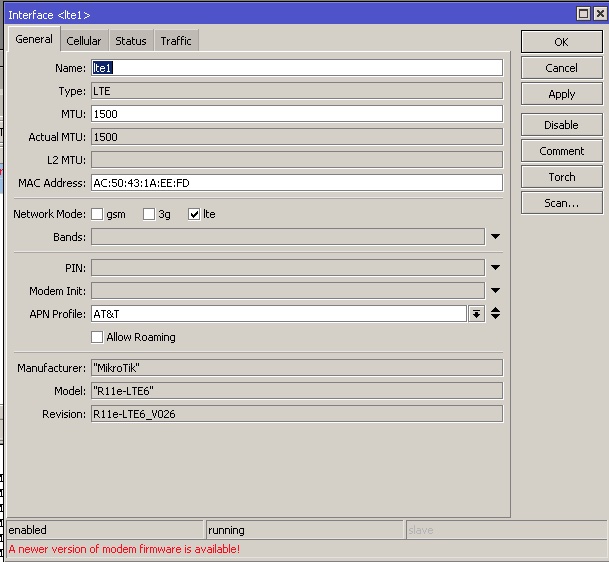
Task: Enable the gsm network mode checkbox
Action: (x=97, y=214)
